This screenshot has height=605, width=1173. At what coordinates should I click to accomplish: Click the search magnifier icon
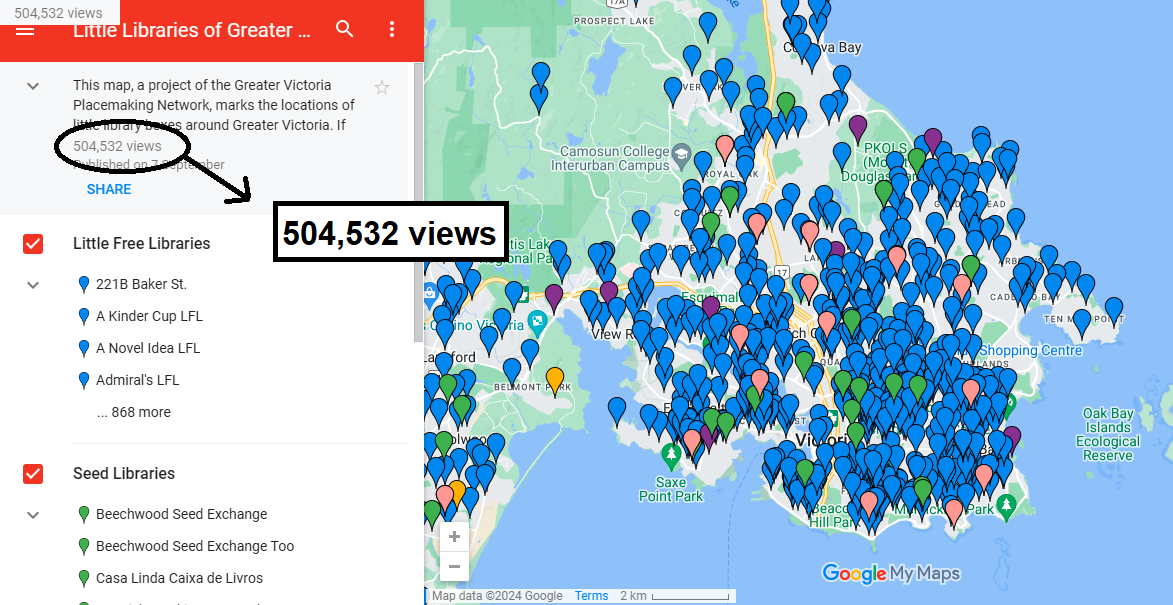click(345, 30)
